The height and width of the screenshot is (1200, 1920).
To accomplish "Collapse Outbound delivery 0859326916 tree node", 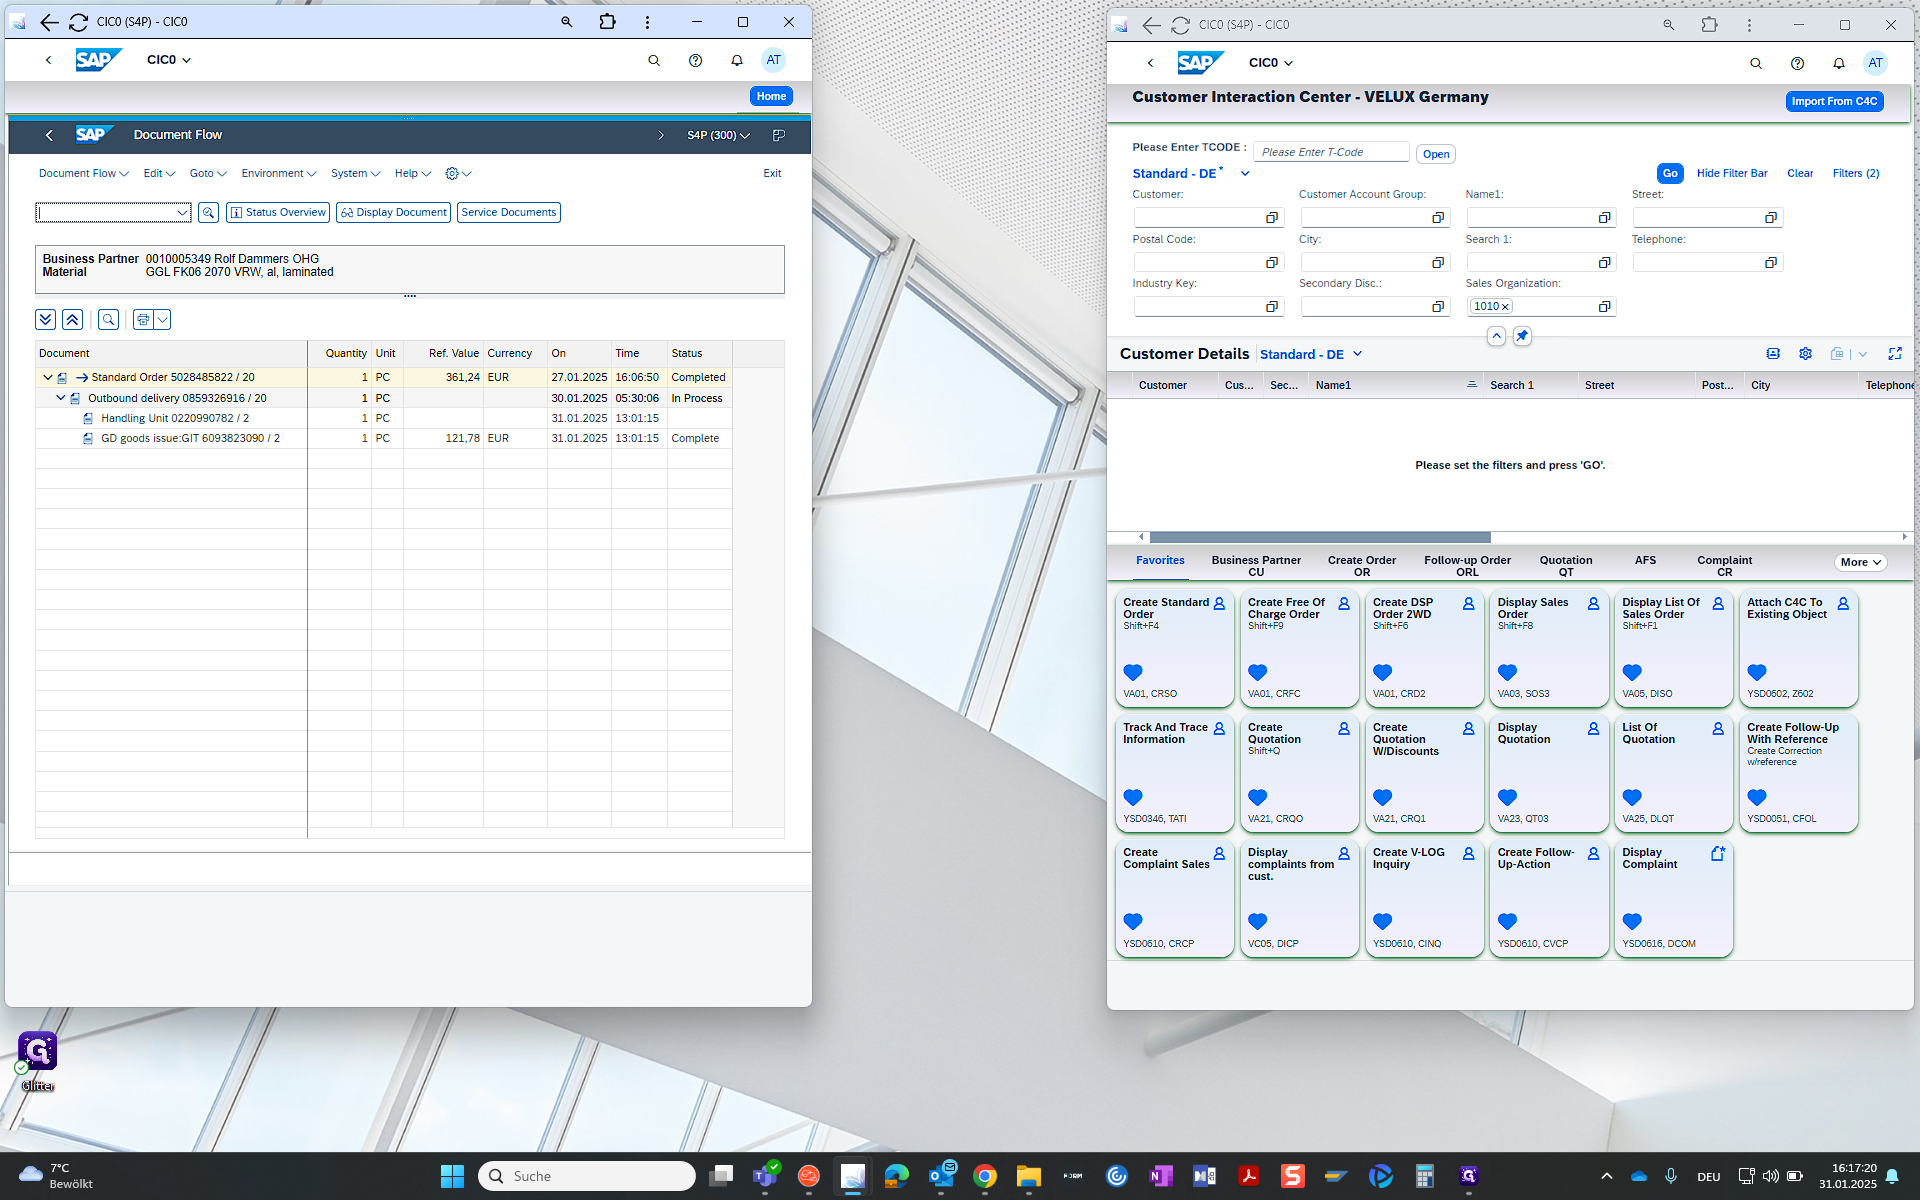I will tap(60, 398).
